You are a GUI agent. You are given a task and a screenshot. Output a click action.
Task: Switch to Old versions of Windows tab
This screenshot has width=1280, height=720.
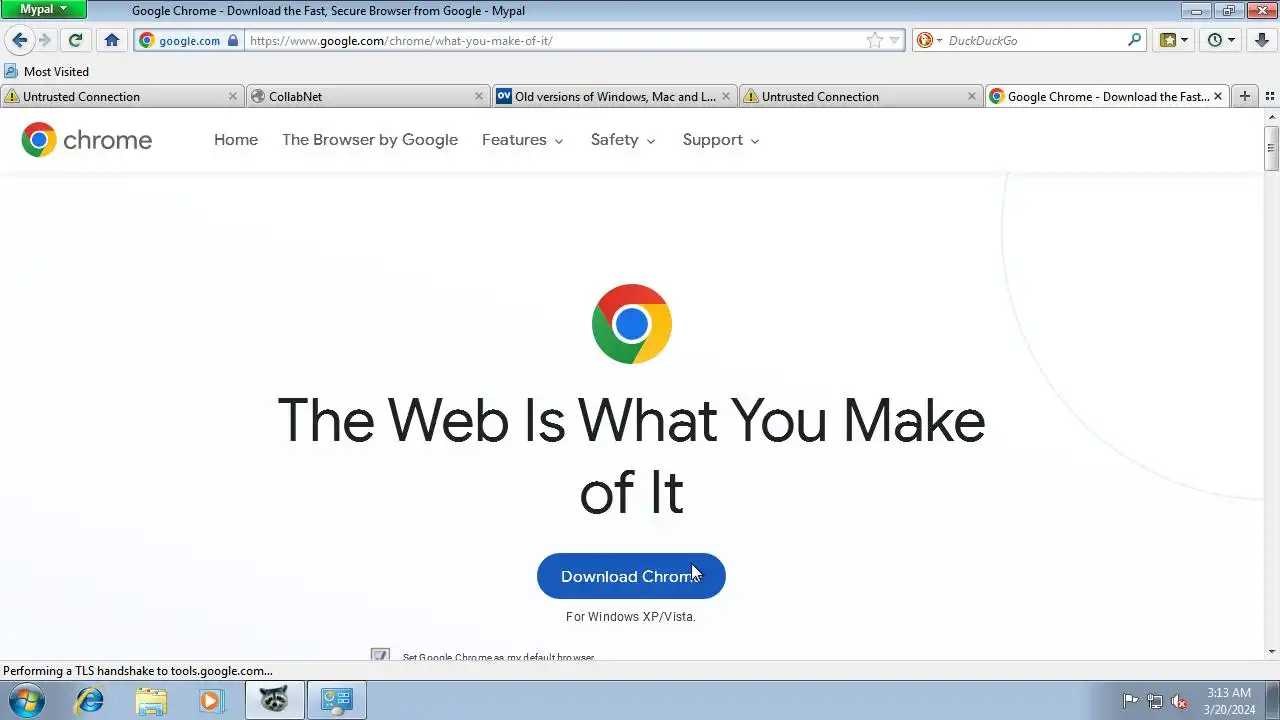click(x=614, y=96)
